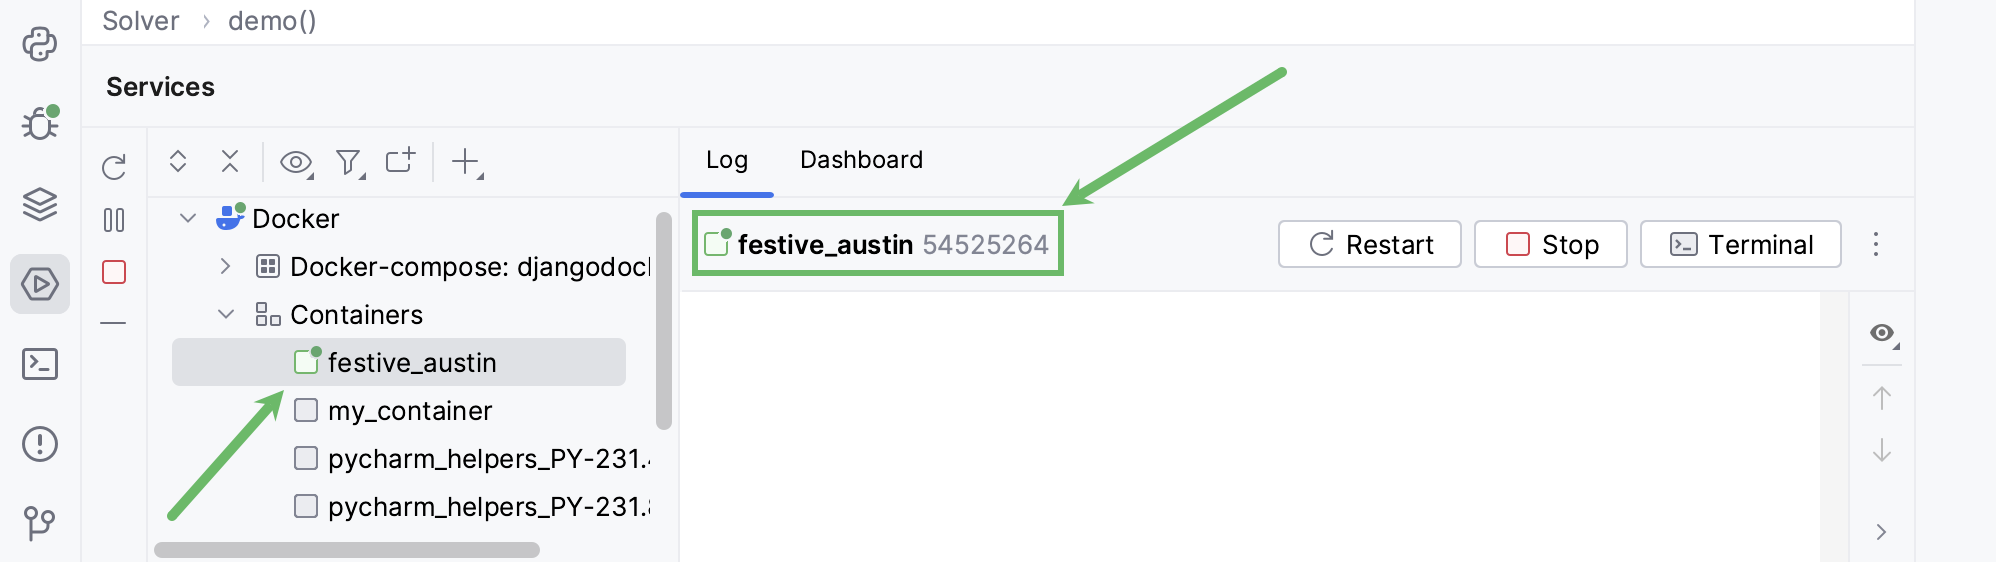Select the Log tab
Screen dimensions: 1996x562
point(727,160)
